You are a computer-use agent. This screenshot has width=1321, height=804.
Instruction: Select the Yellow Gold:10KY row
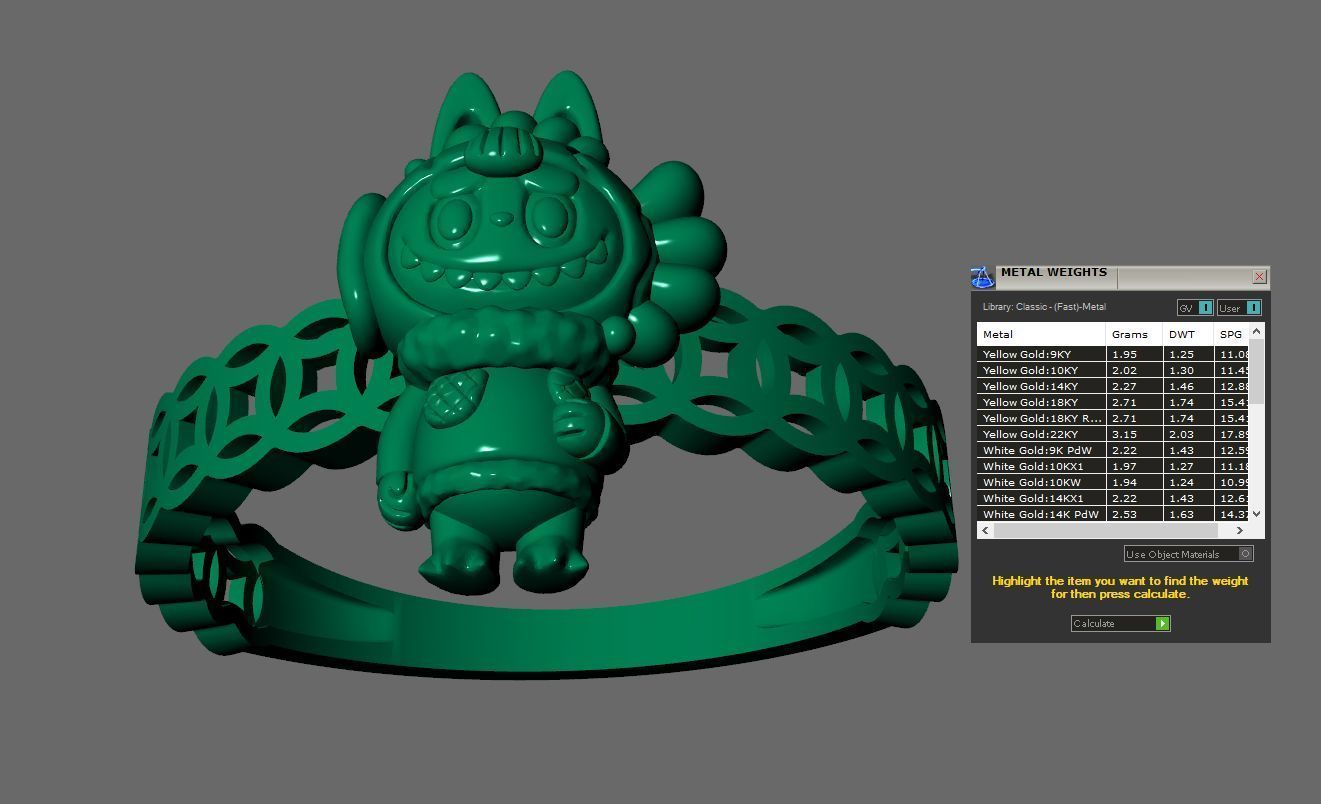pos(1113,370)
